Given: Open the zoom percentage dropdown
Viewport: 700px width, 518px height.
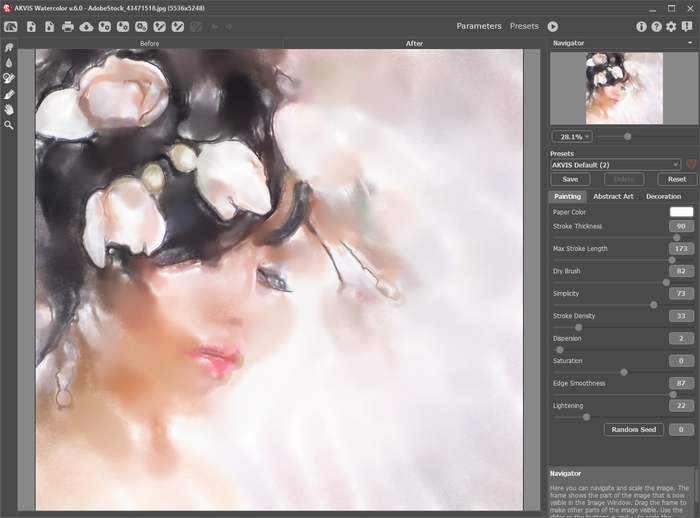Looking at the screenshot, I should coord(572,137).
